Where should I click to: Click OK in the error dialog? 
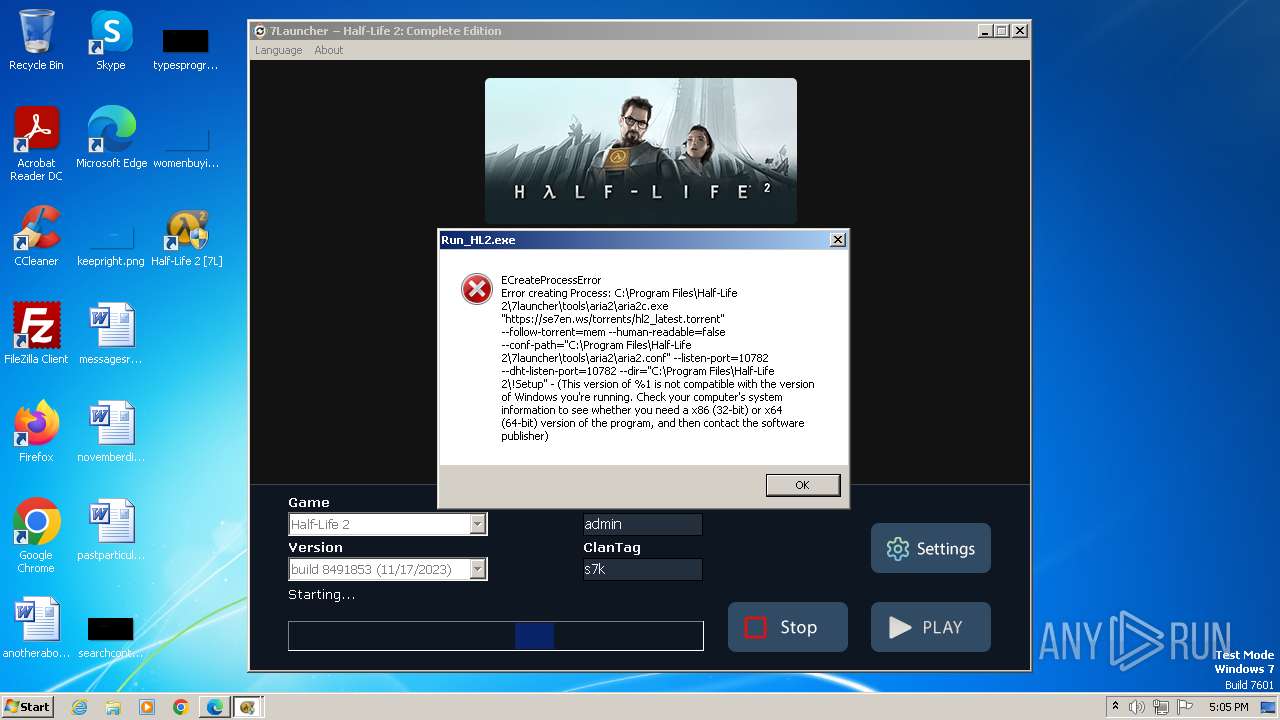pyautogui.click(x=802, y=485)
